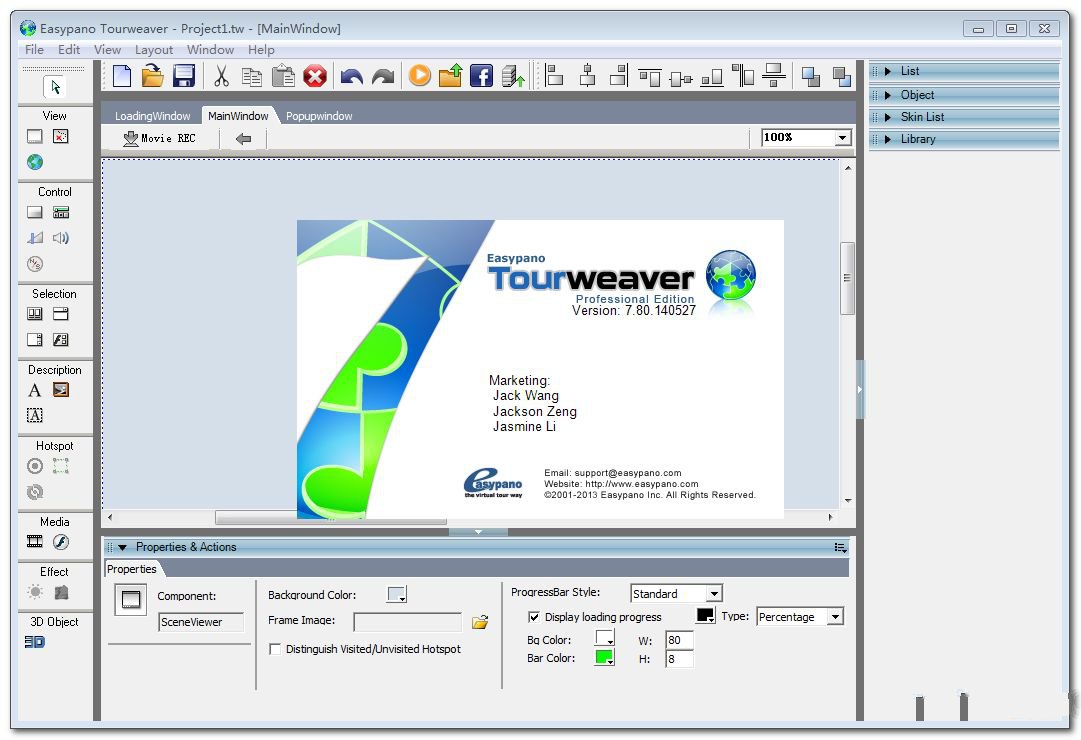Select the compass control icon
This screenshot has width=1081, height=740.
click(x=34, y=263)
